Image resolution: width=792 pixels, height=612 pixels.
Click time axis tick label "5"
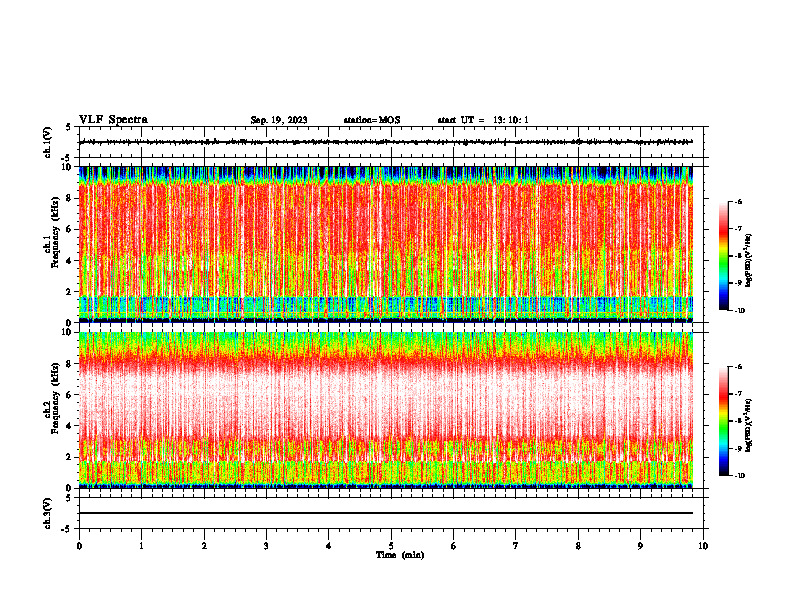(x=391, y=546)
